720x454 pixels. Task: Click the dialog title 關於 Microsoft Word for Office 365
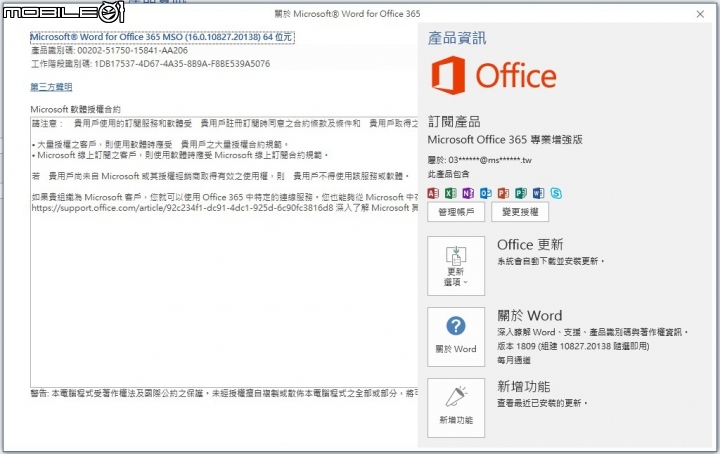(347, 14)
